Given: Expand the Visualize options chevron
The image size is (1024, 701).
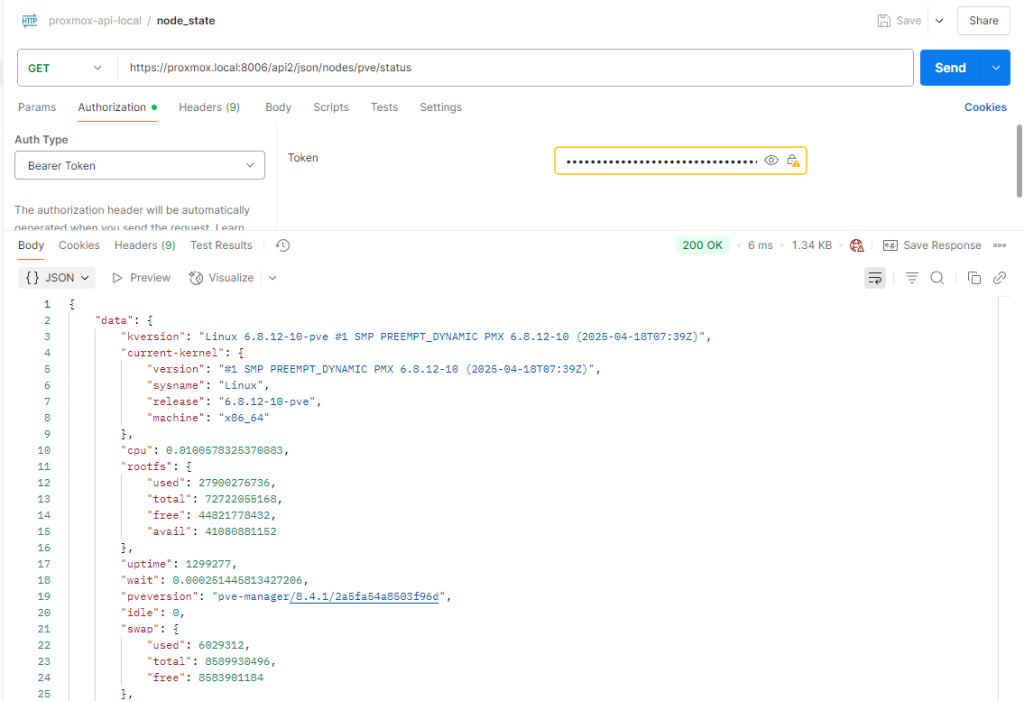Looking at the screenshot, I should pos(272,278).
